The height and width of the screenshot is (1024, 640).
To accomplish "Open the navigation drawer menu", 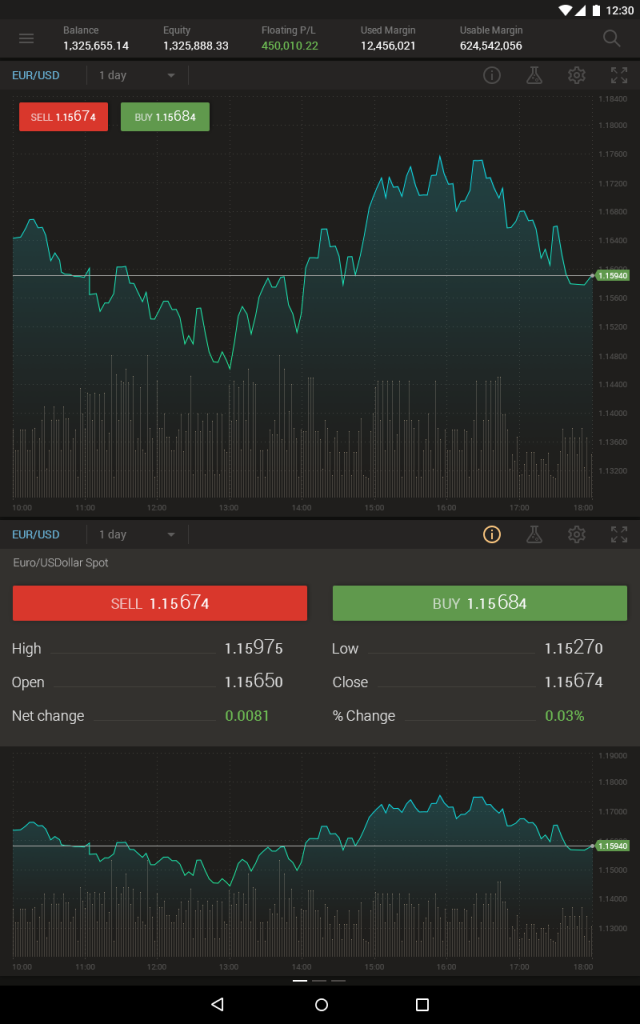I will (25, 38).
